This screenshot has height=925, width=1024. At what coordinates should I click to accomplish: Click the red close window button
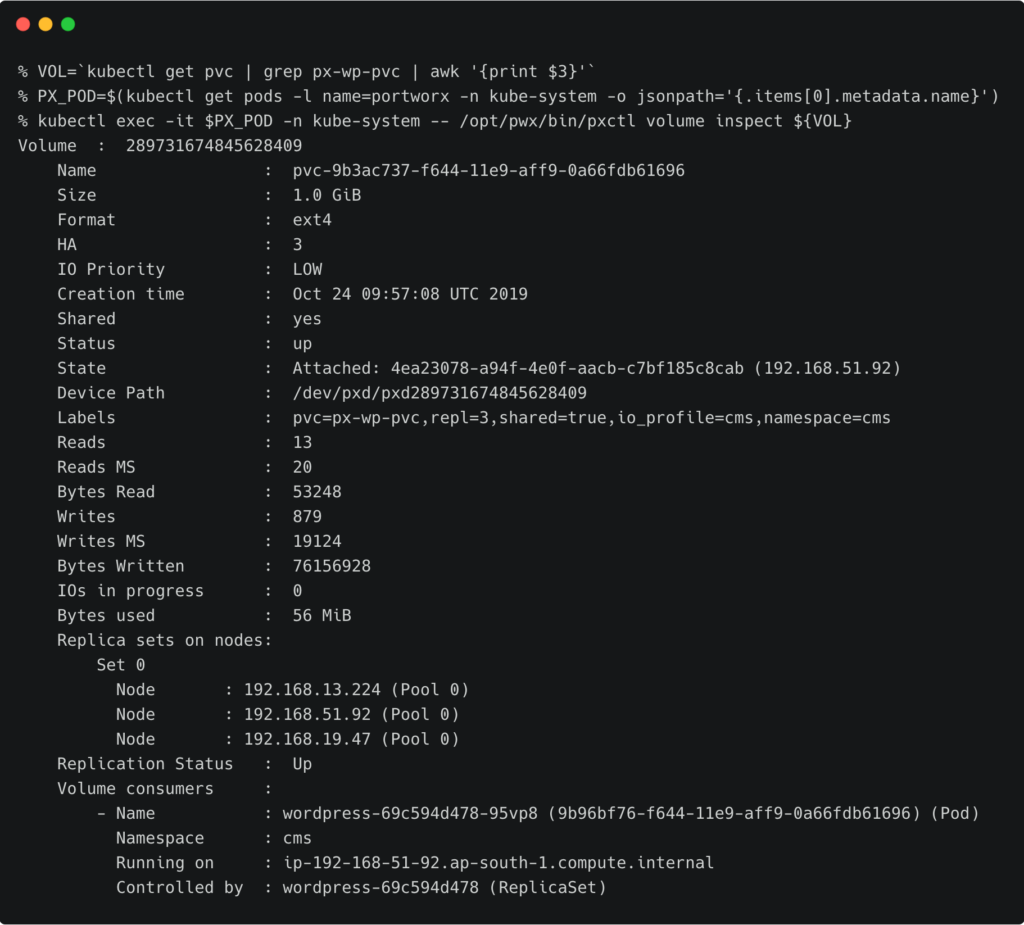(x=23, y=24)
